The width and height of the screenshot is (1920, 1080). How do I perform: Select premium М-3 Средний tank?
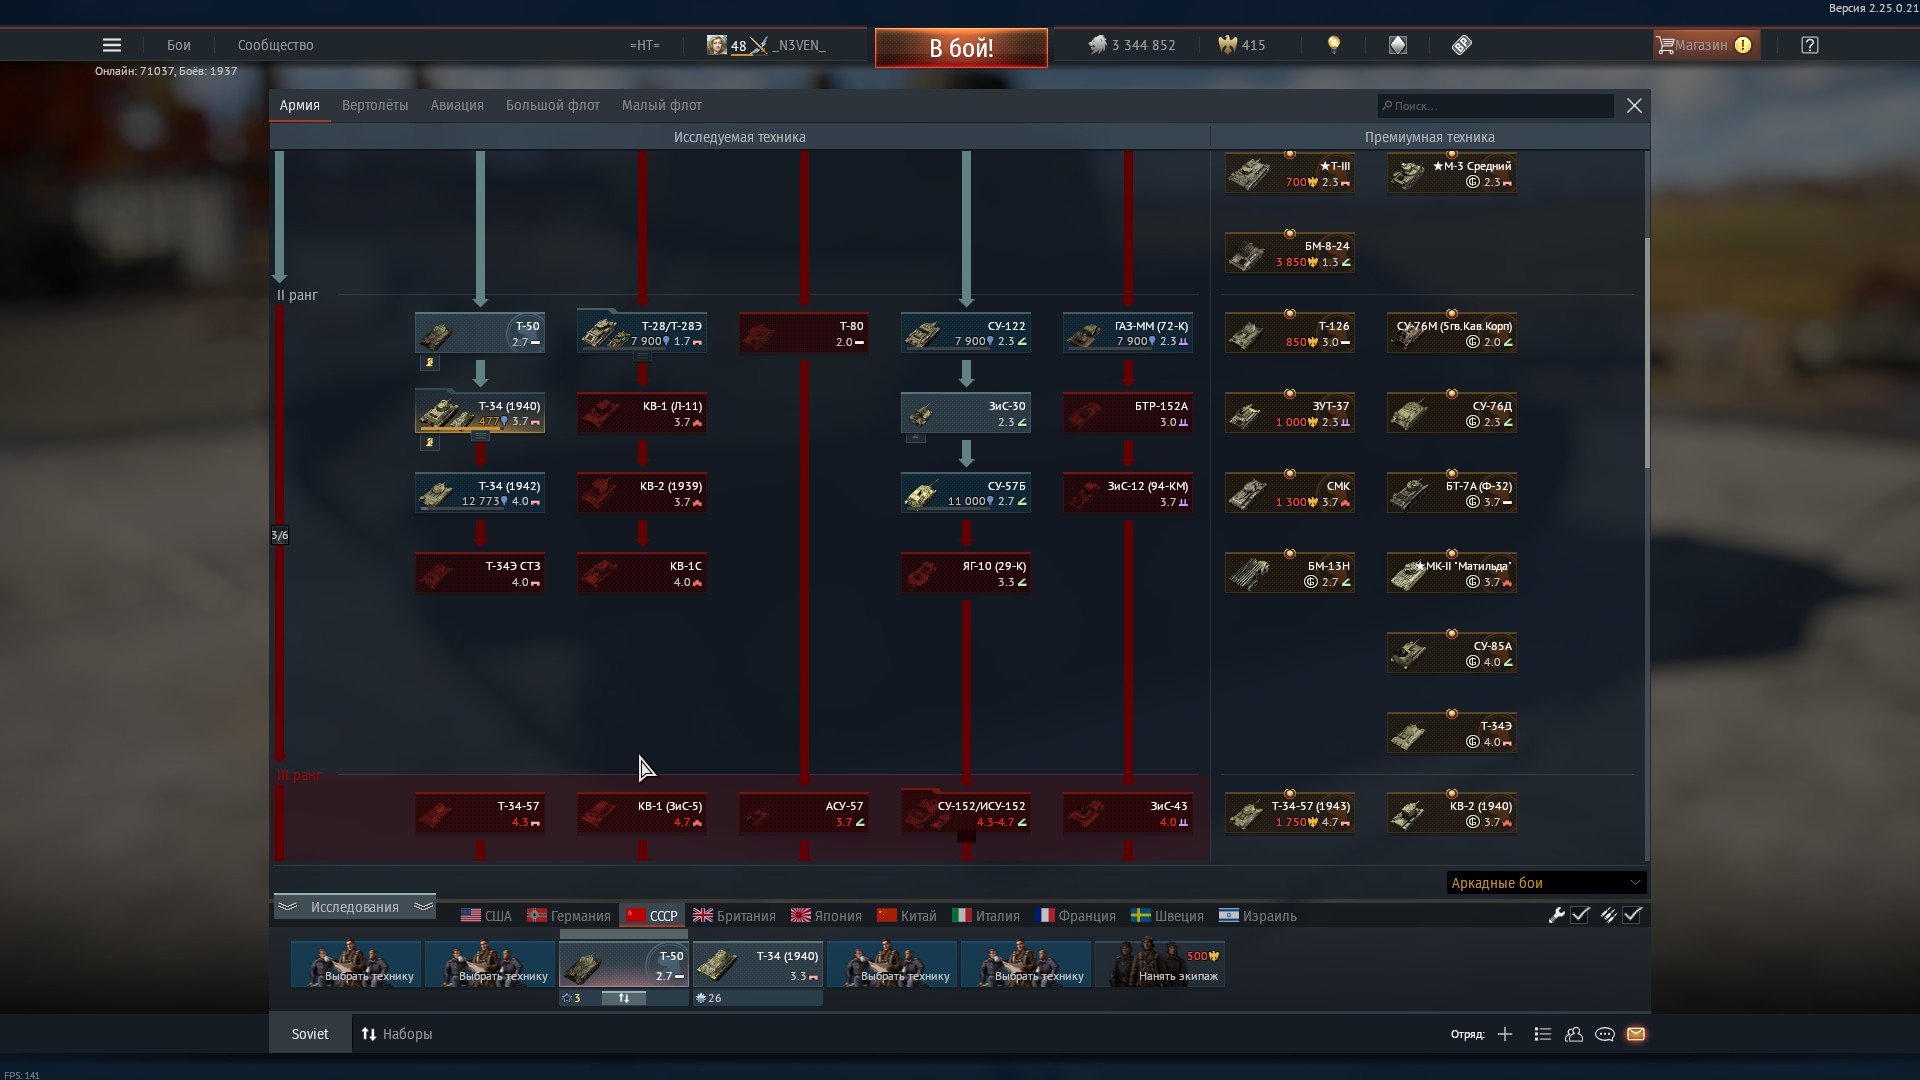(x=1452, y=174)
